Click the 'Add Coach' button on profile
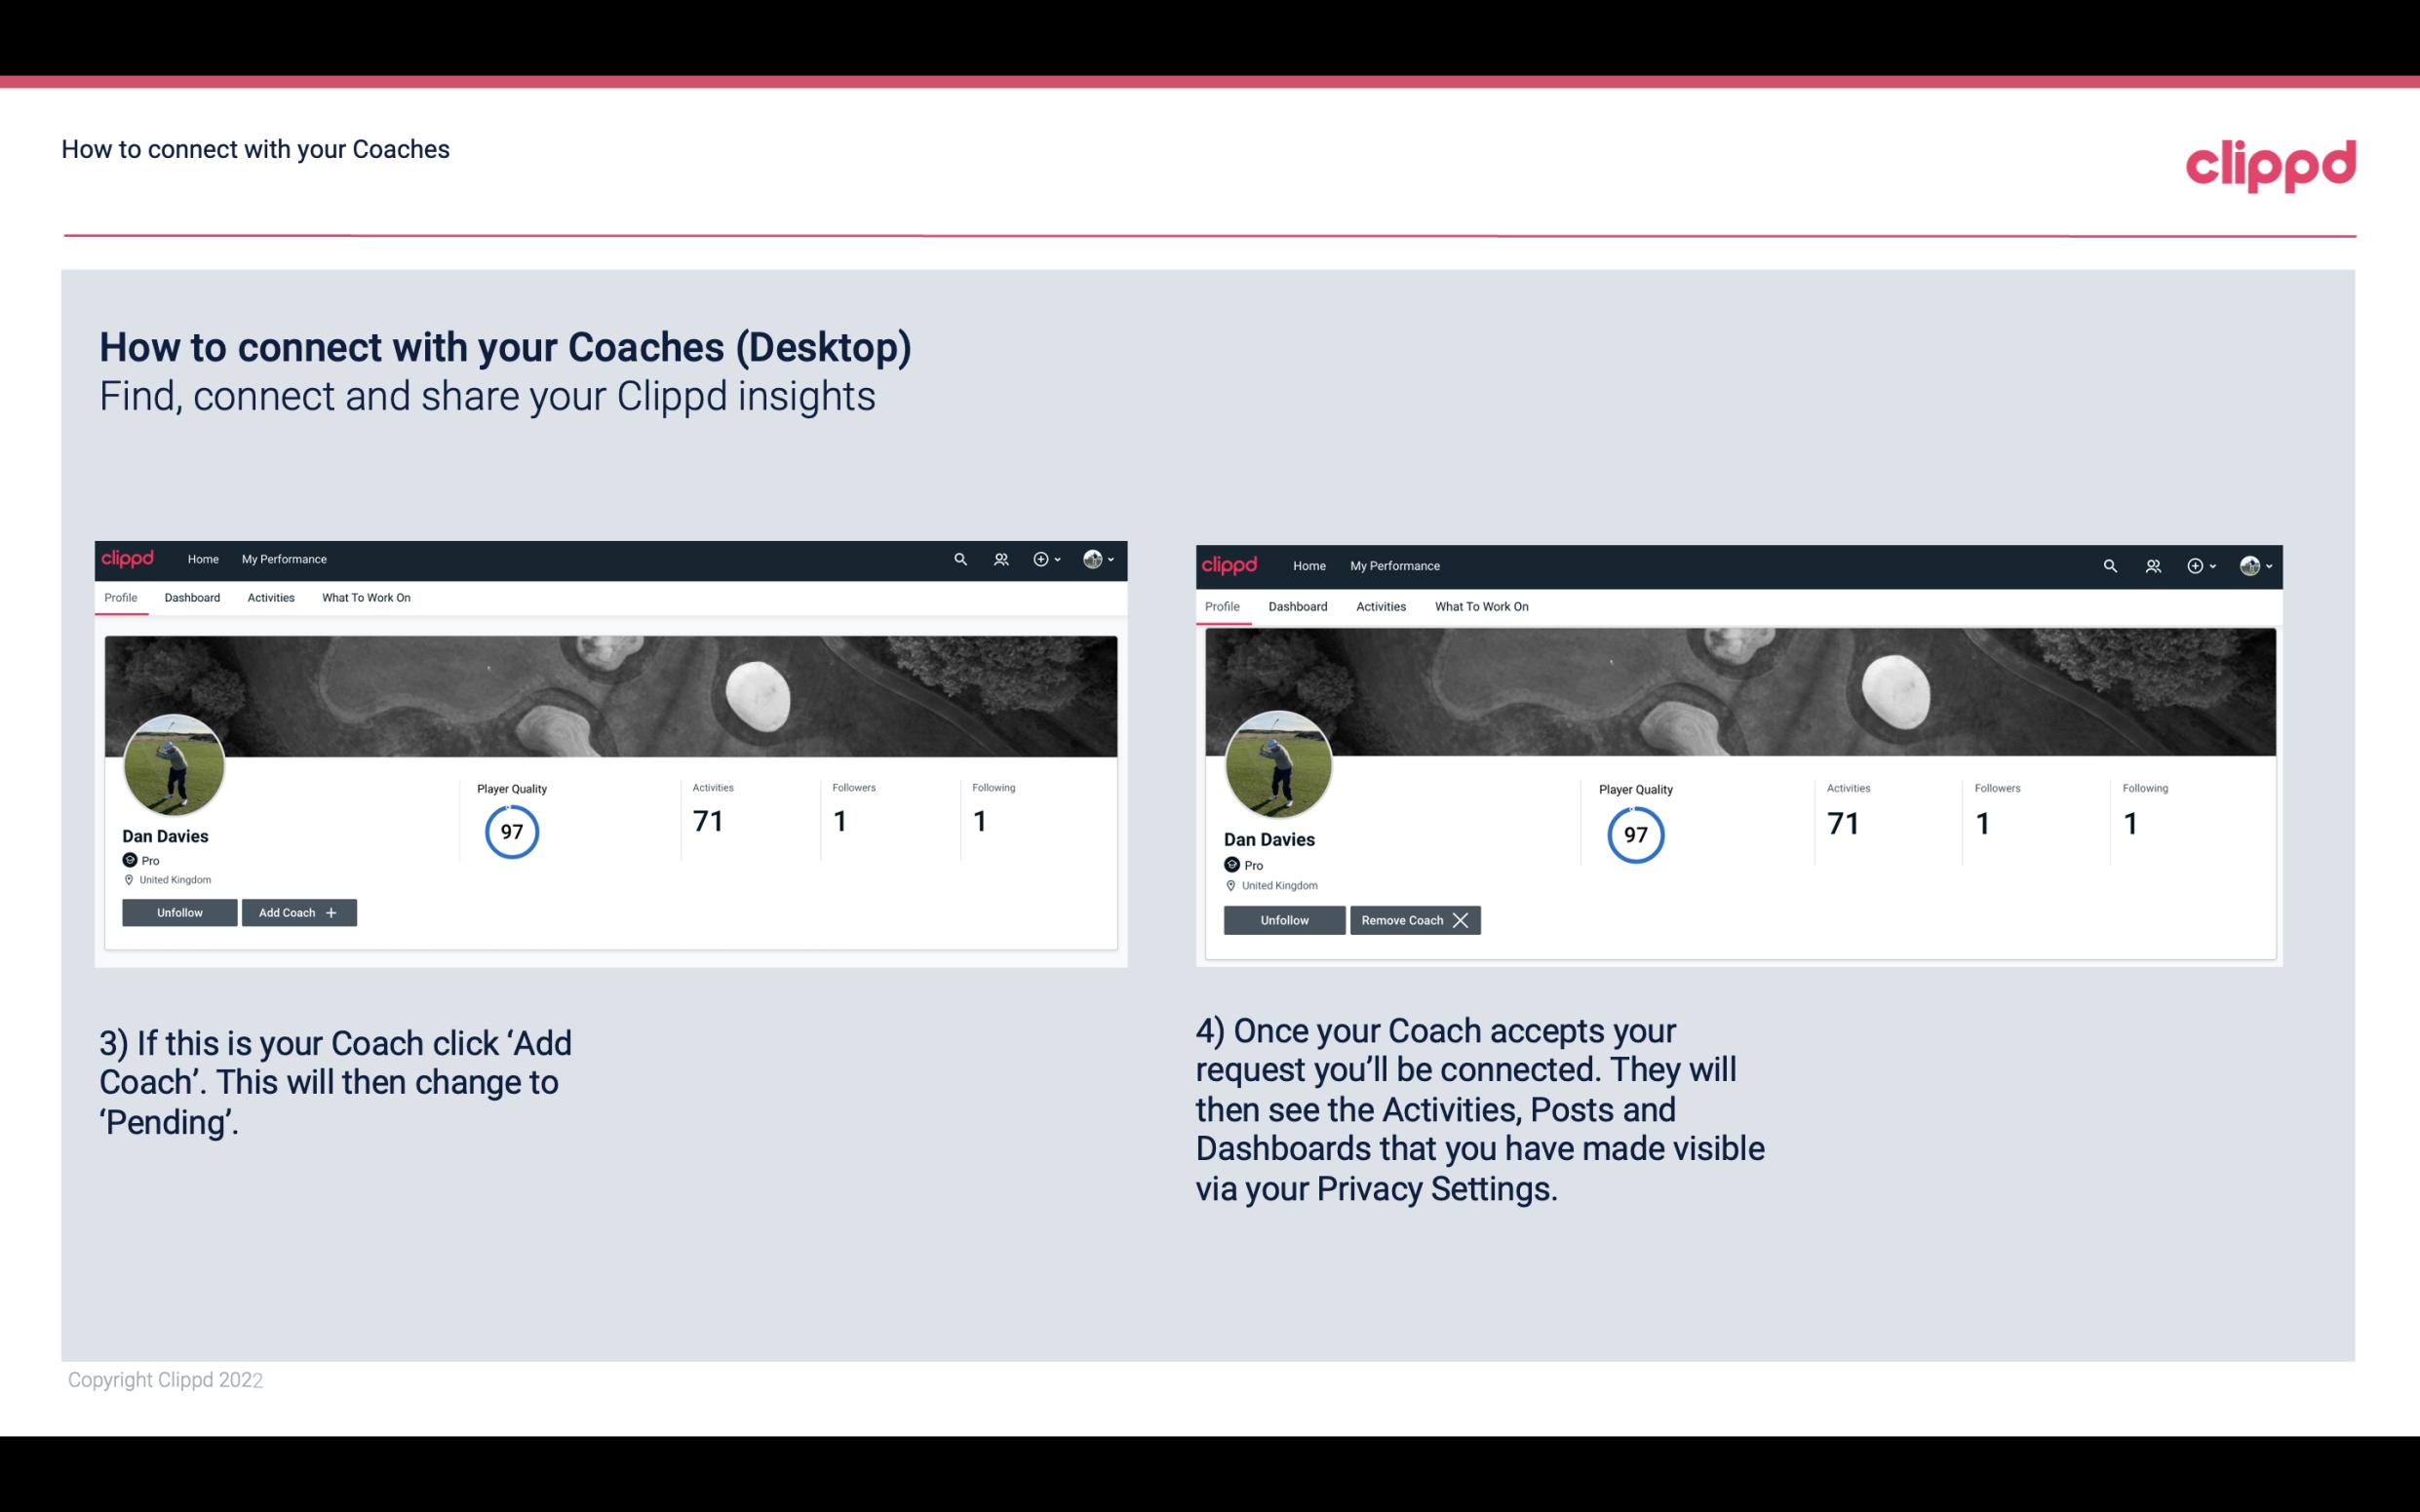Viewport: 2420px width, 1512px height. click(x=296, y=911)
